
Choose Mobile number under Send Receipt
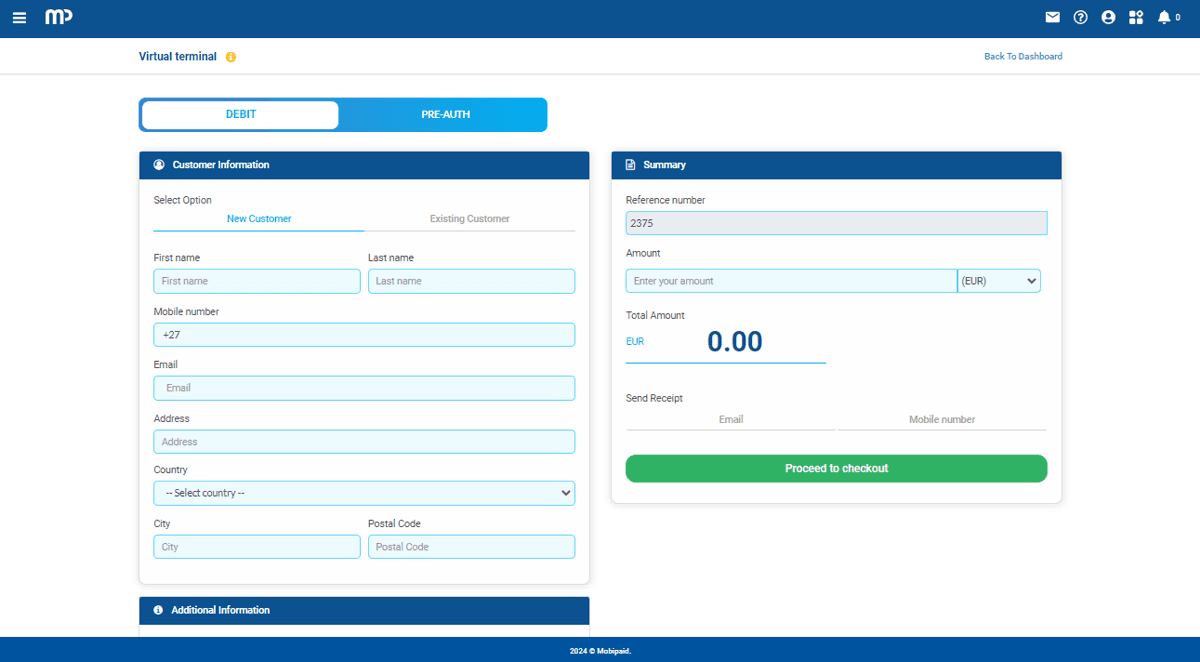point(941,420)
